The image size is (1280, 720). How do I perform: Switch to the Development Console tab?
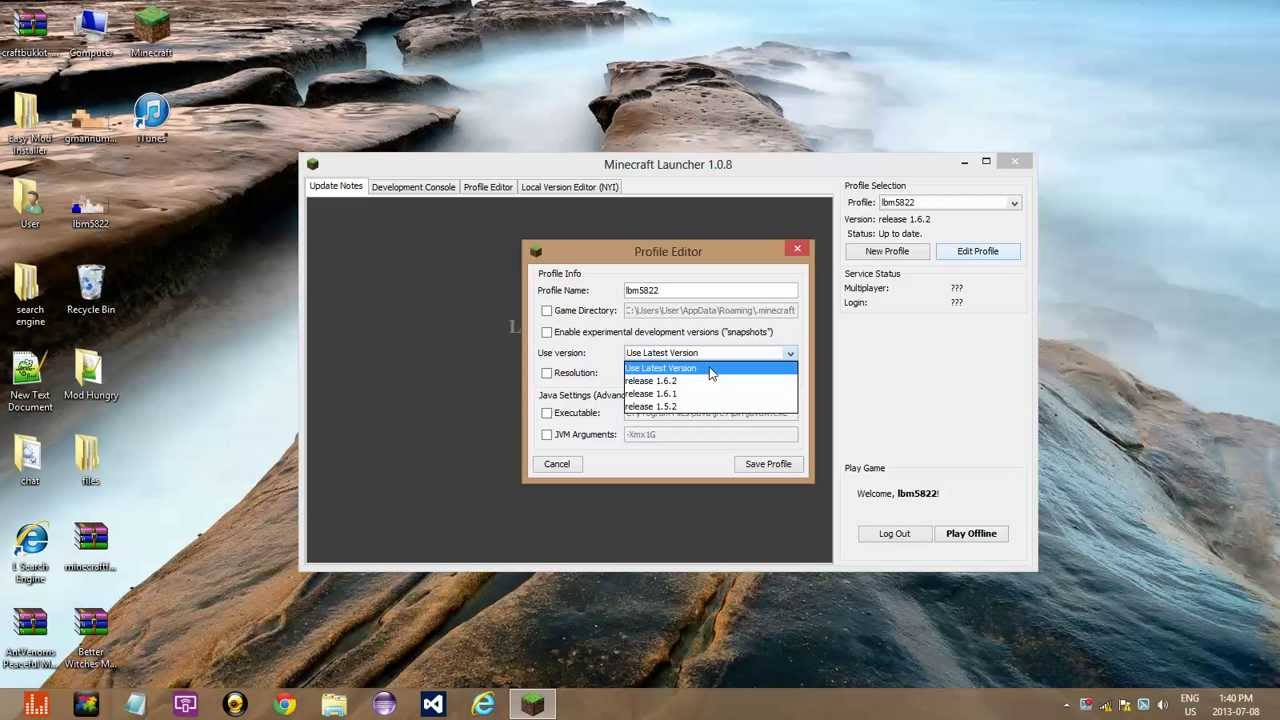[x=413, y=187]
